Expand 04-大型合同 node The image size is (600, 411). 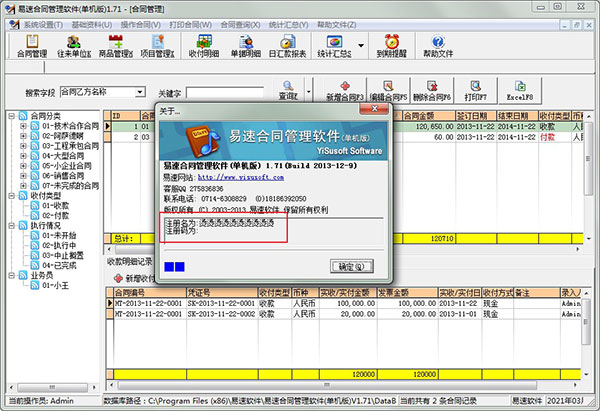[x=23, y=155]
